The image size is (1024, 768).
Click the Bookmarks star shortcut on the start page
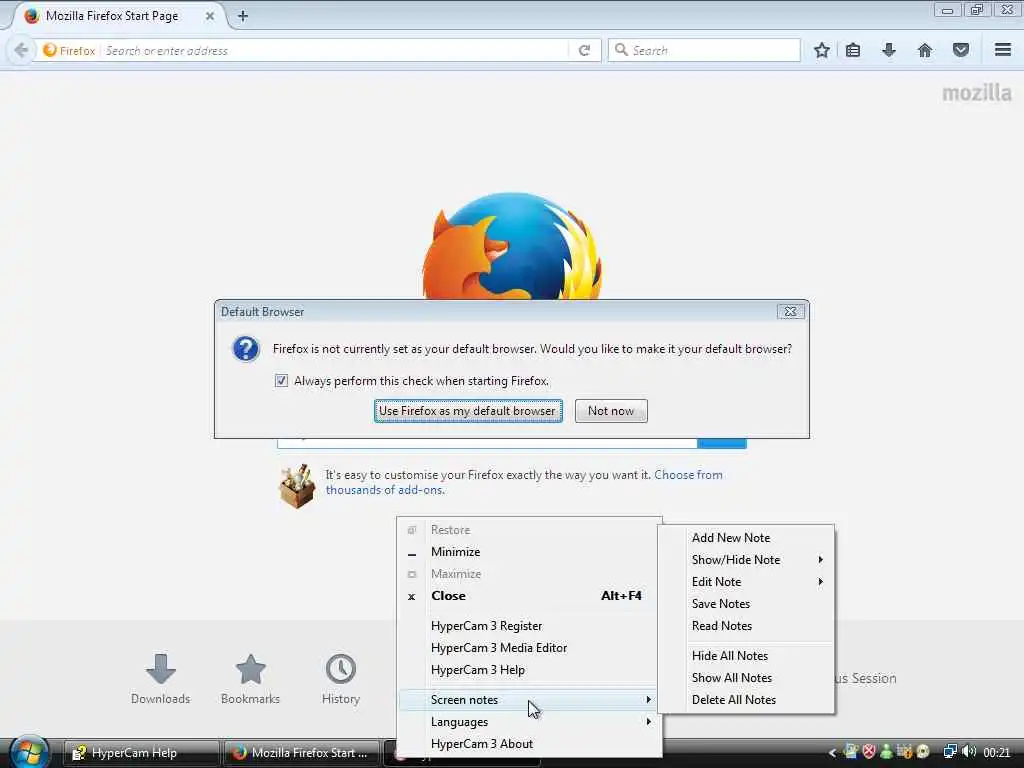tap(250, 679)
